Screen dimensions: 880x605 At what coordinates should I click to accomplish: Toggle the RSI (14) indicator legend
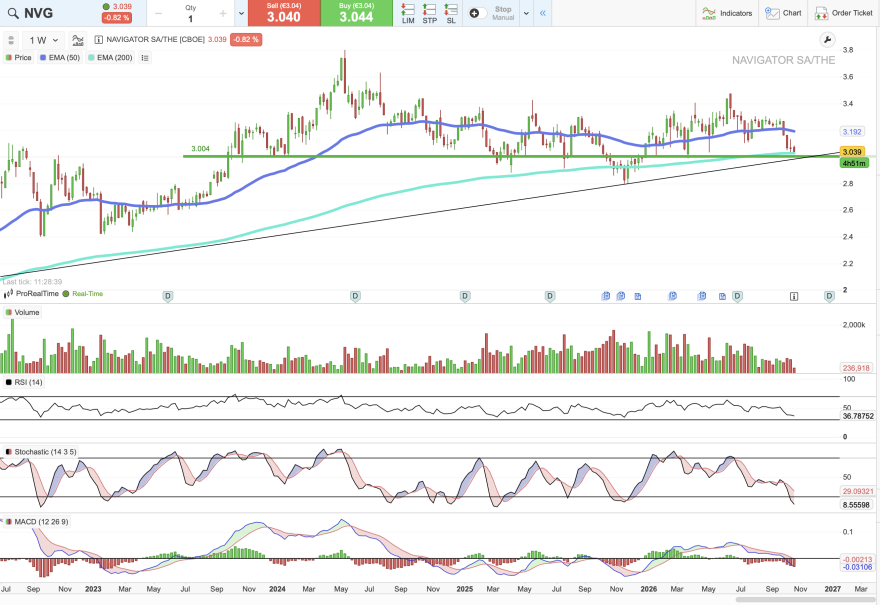[x=24, y=382]
